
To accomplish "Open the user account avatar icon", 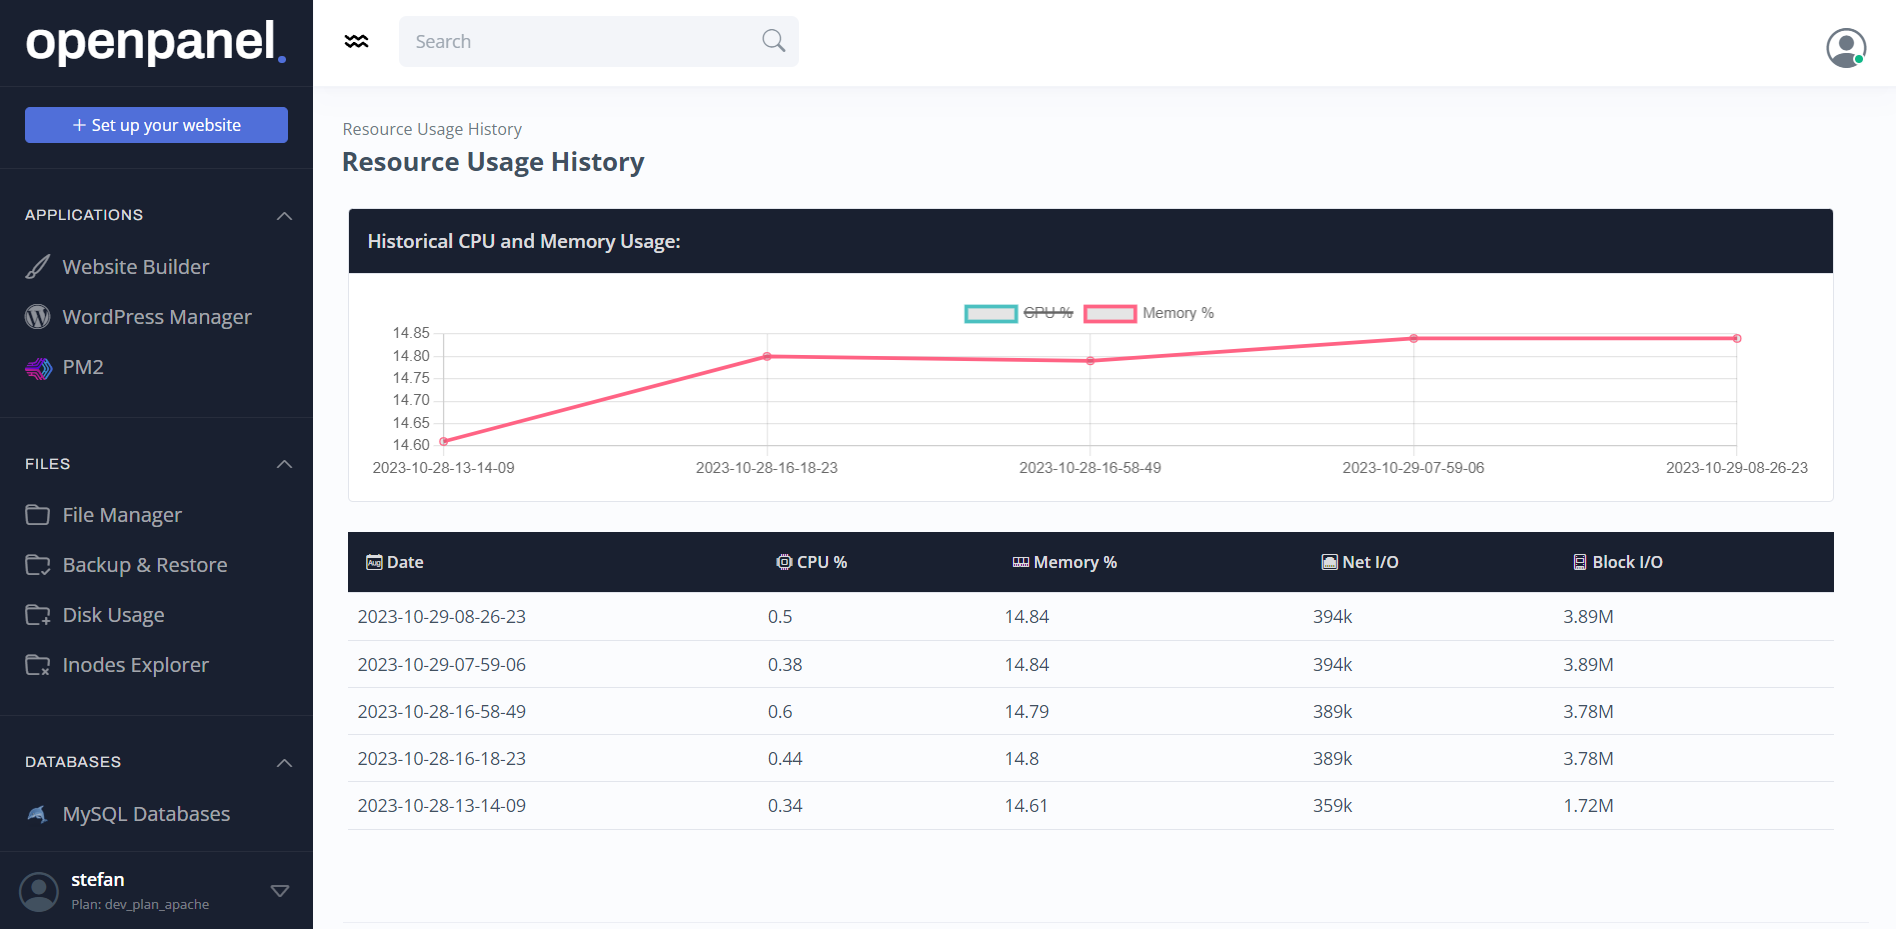I will [x=1845, y=47].
